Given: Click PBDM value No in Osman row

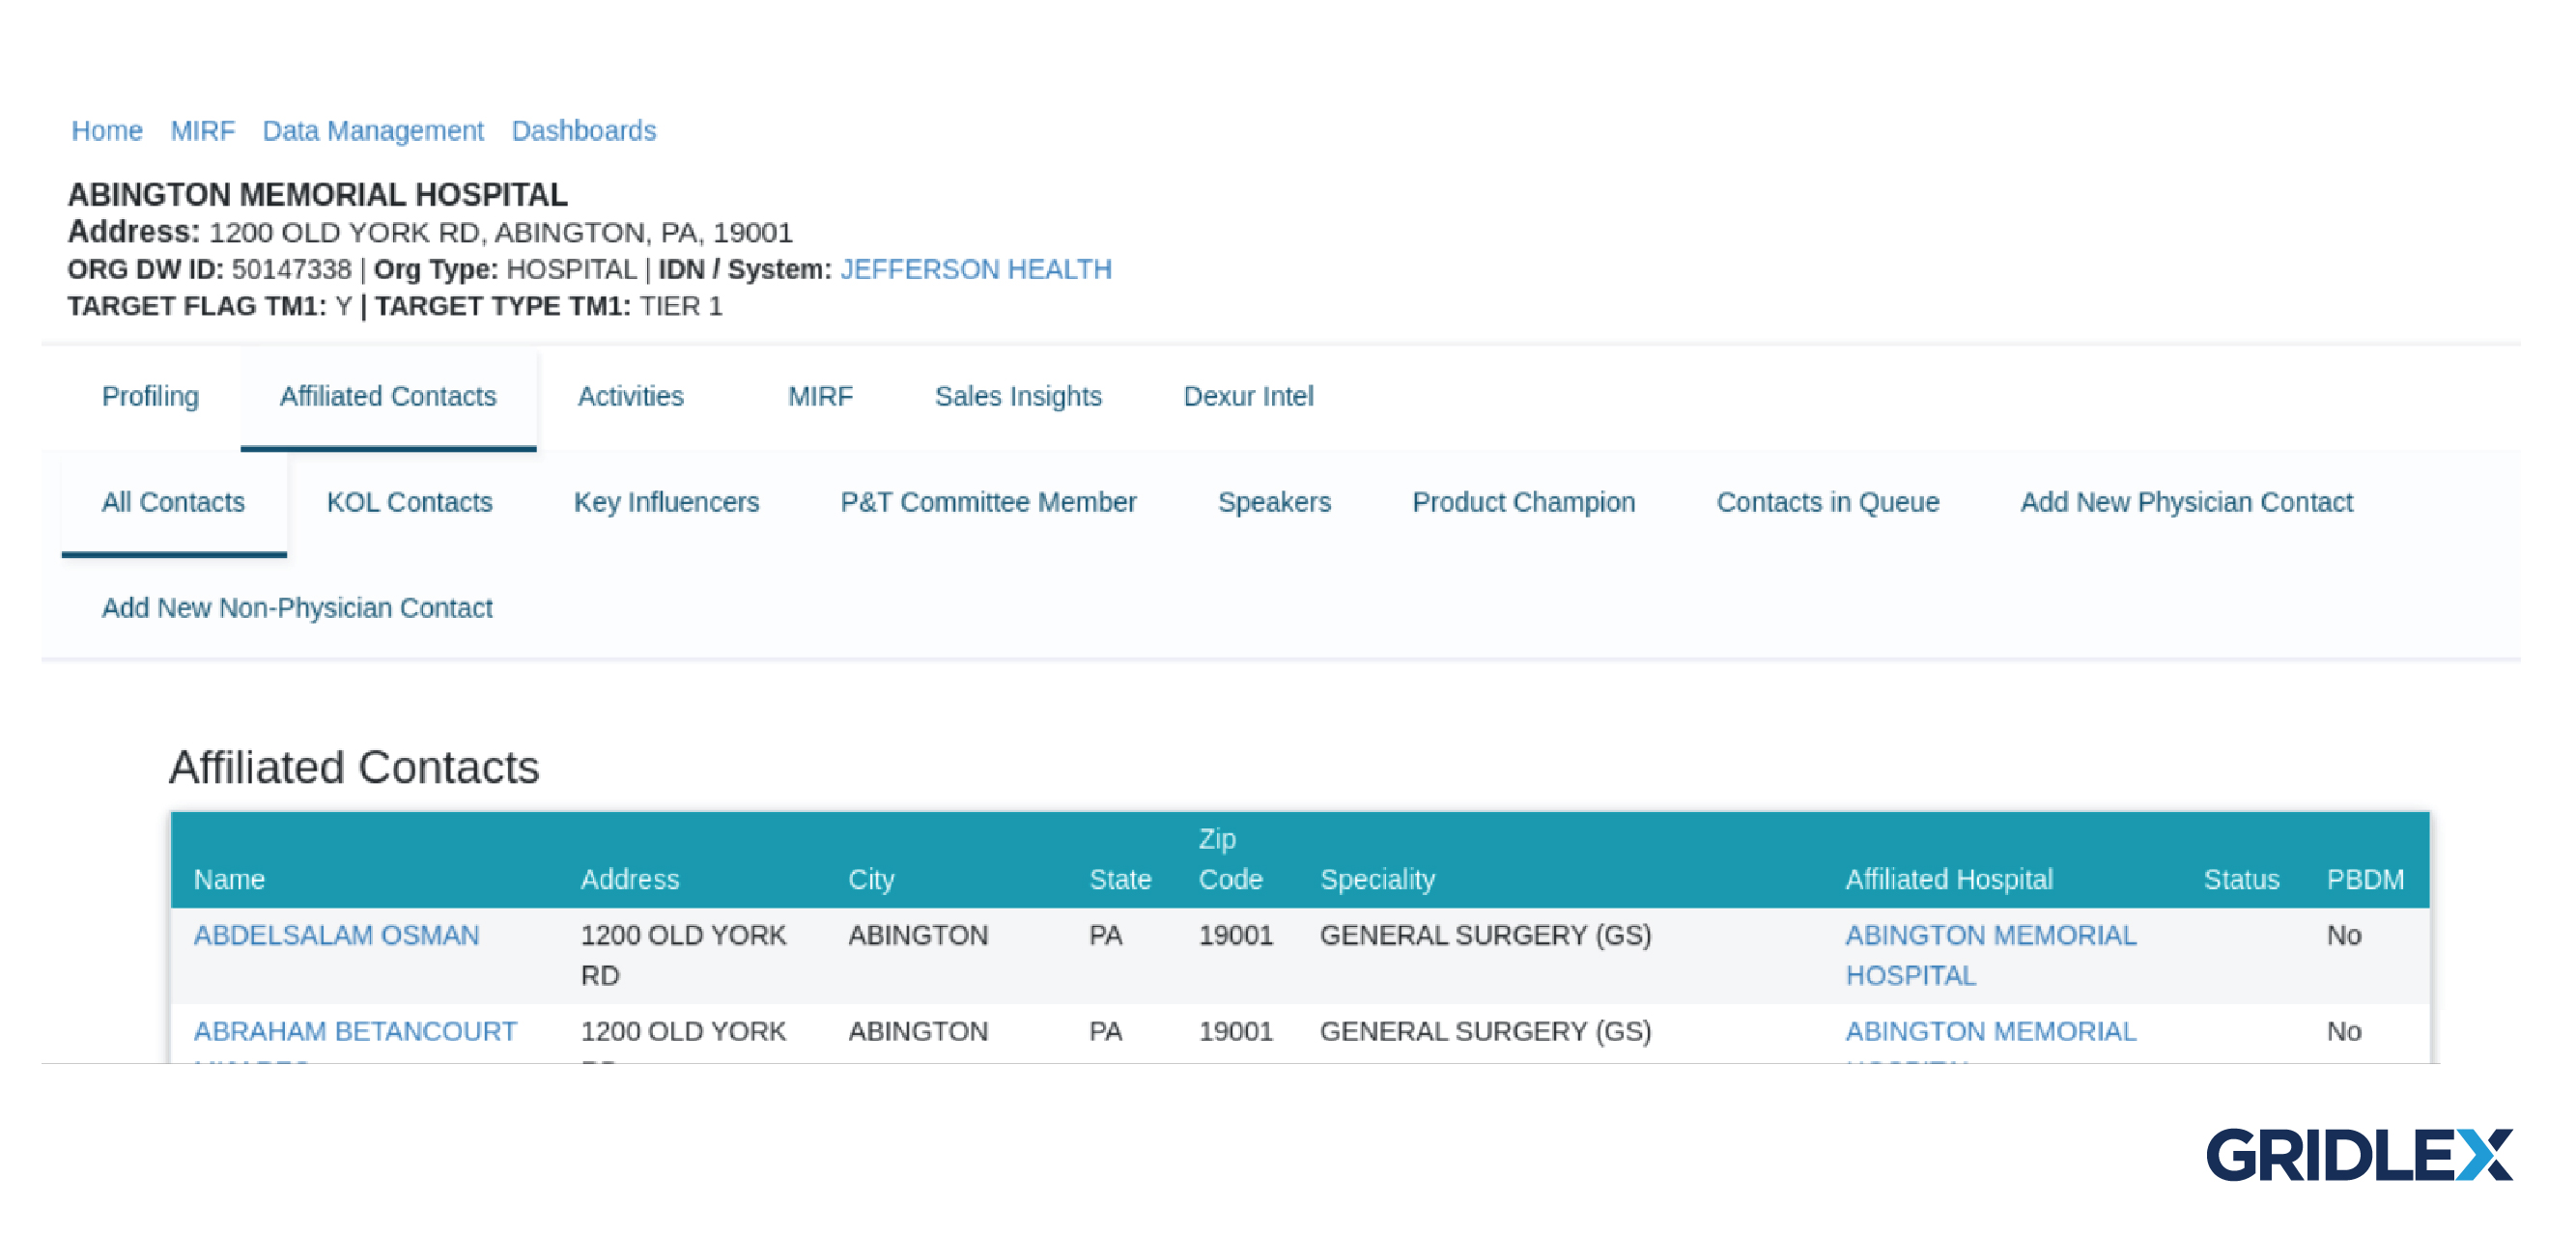Looking at the screenshot, I should [2343, 936].
